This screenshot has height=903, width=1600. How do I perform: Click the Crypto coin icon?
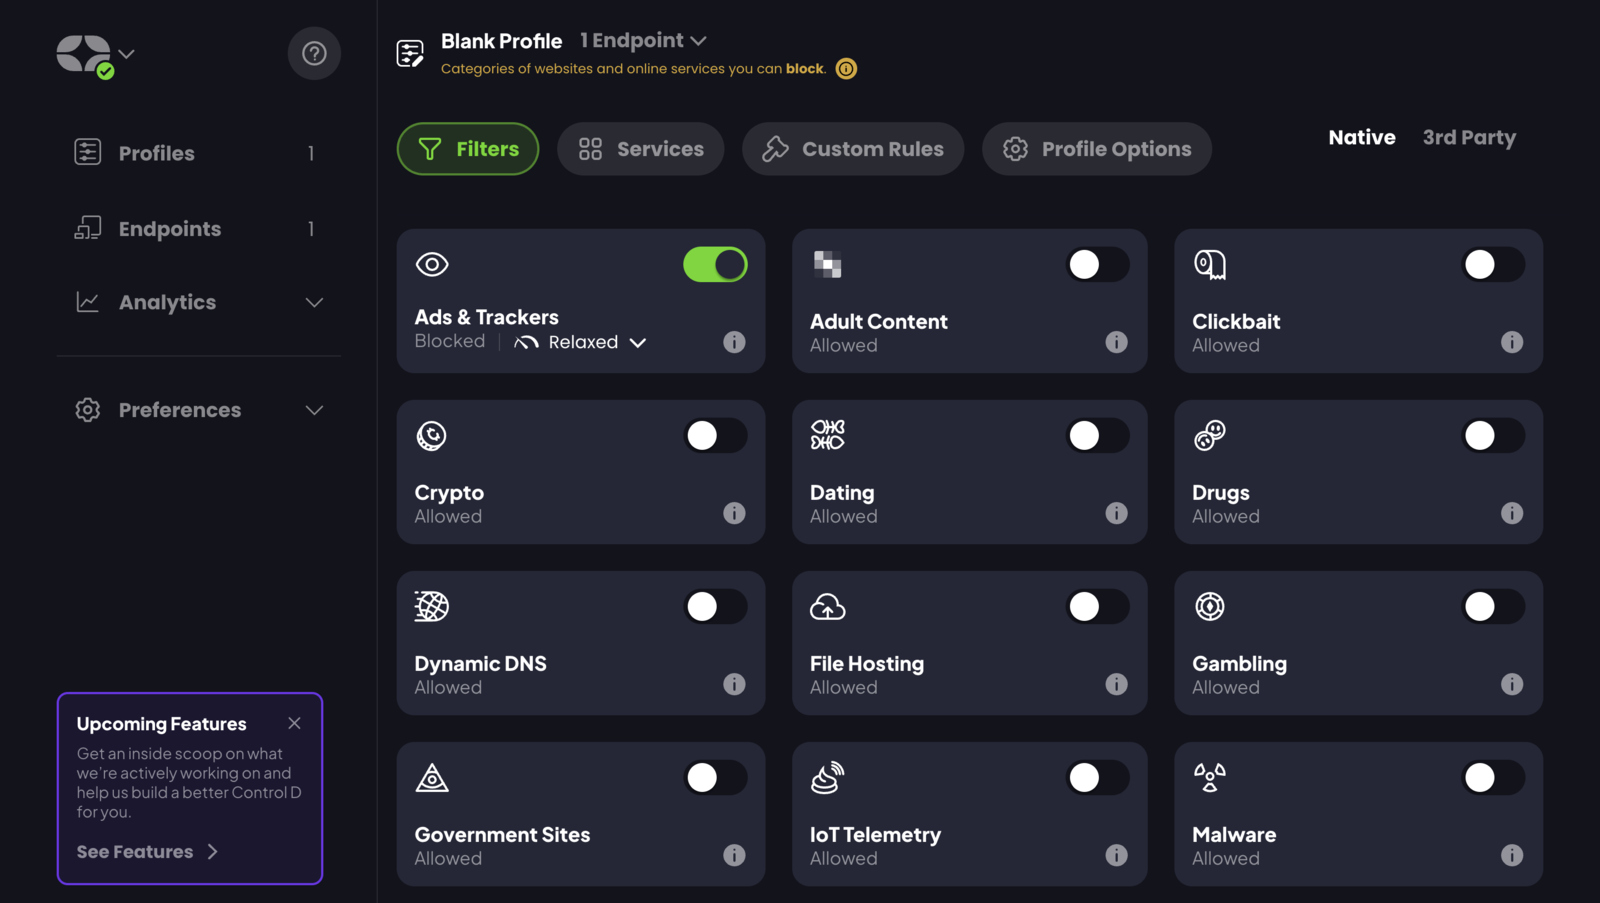coord(432,435)
